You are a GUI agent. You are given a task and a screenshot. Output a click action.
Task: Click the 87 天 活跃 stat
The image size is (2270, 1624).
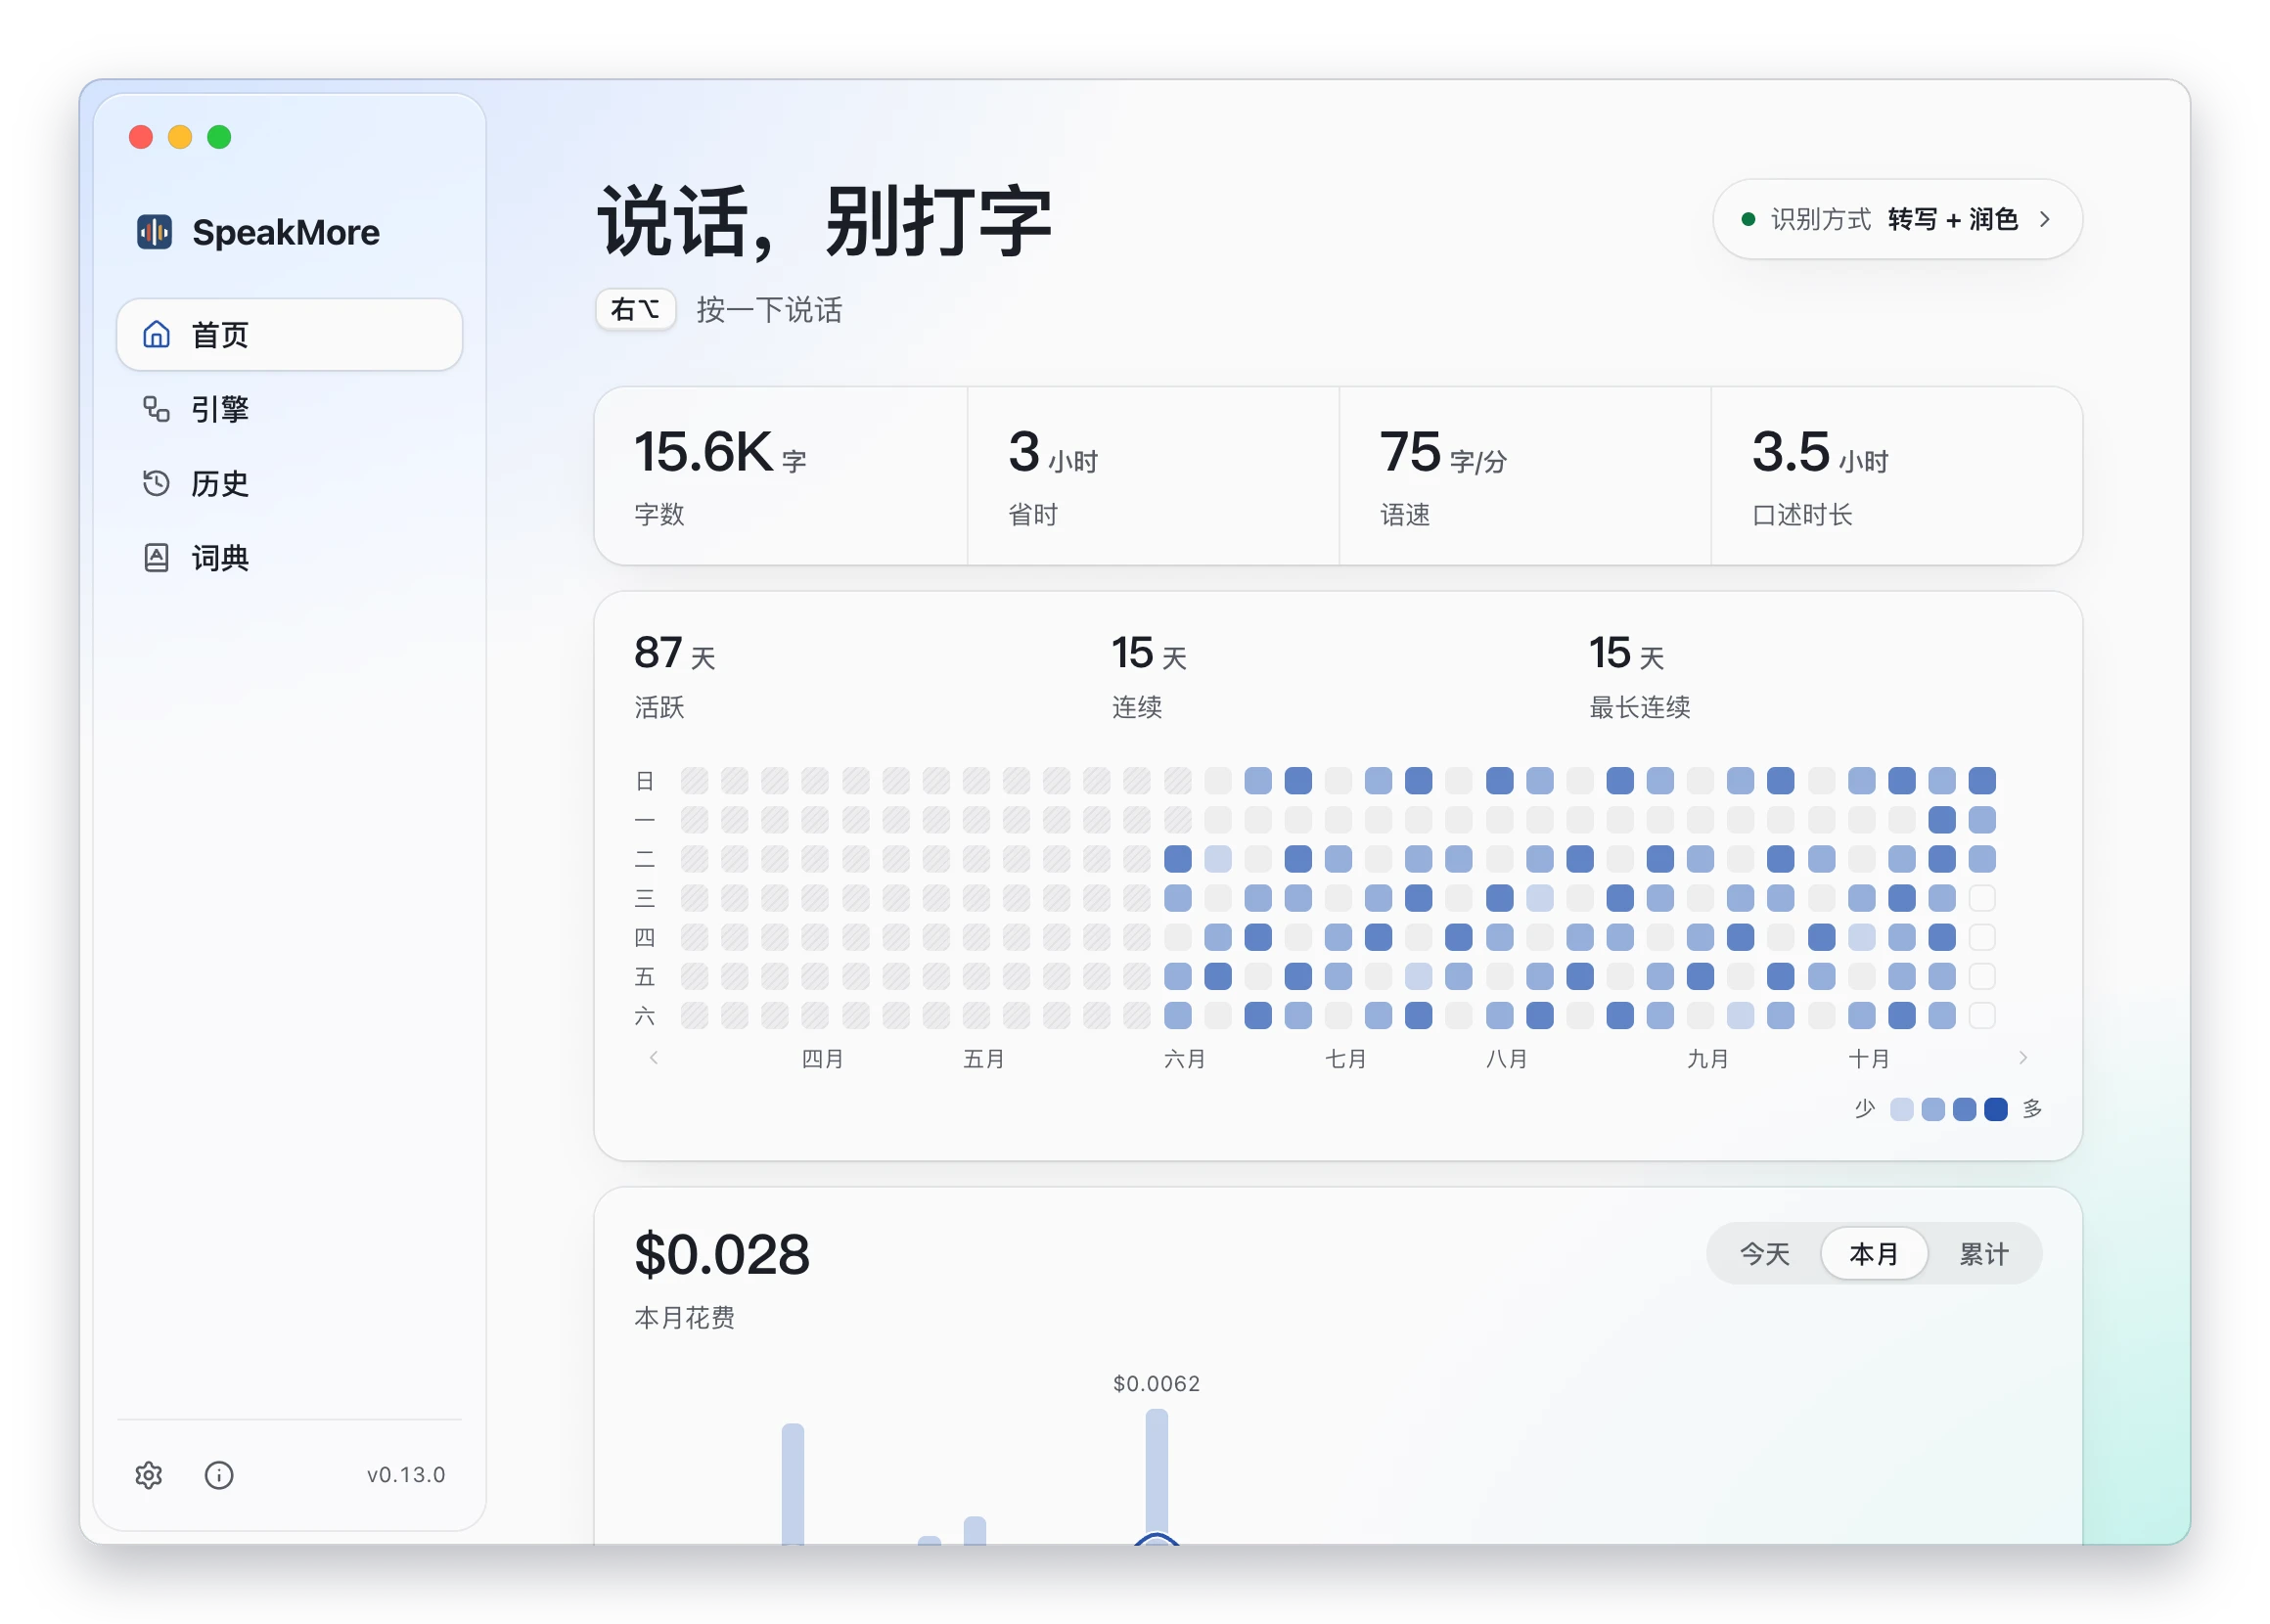pyautogui.click(x=676, y=676)
